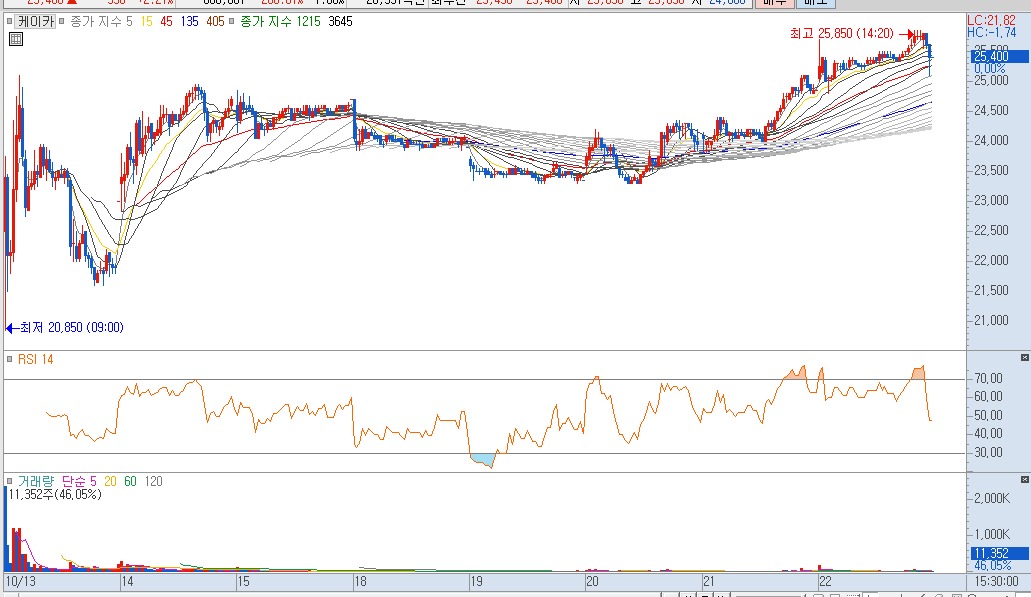Toggle the marker before 종가 지수 1215
Screen dimensions: 1031x597
(x=231, y=21)
